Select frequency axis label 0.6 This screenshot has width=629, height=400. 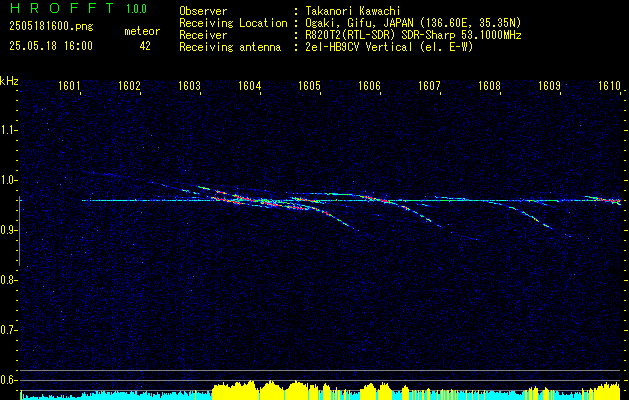click(x=7, y=380)
